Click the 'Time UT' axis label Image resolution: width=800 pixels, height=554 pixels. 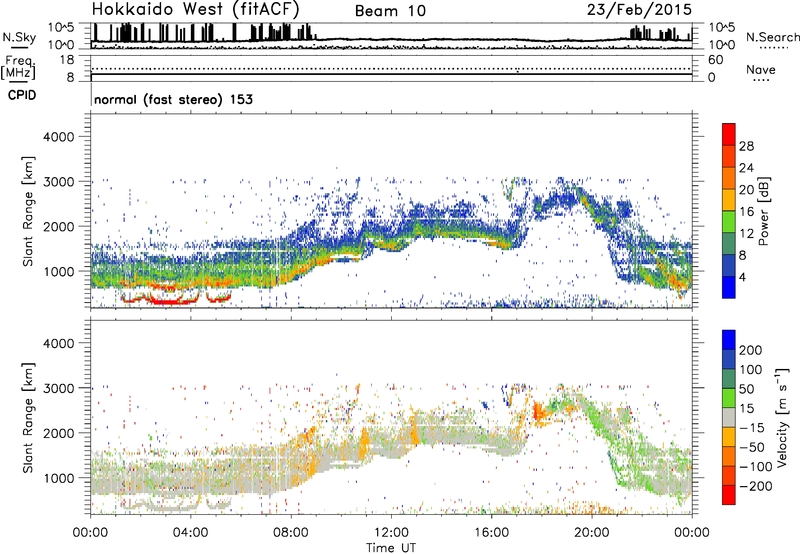pyautogui.click(x=391, y=548)
